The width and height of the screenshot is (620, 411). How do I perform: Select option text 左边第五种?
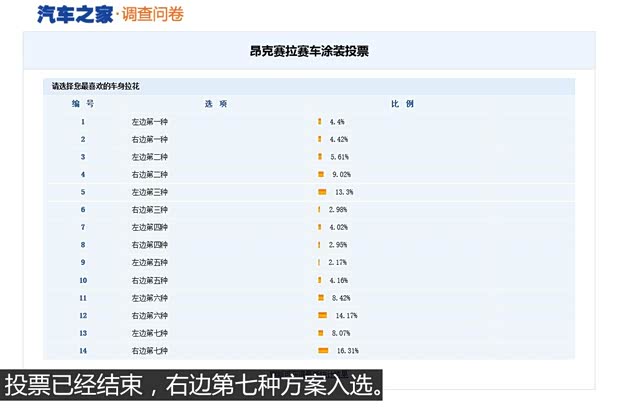click(149, 262)
